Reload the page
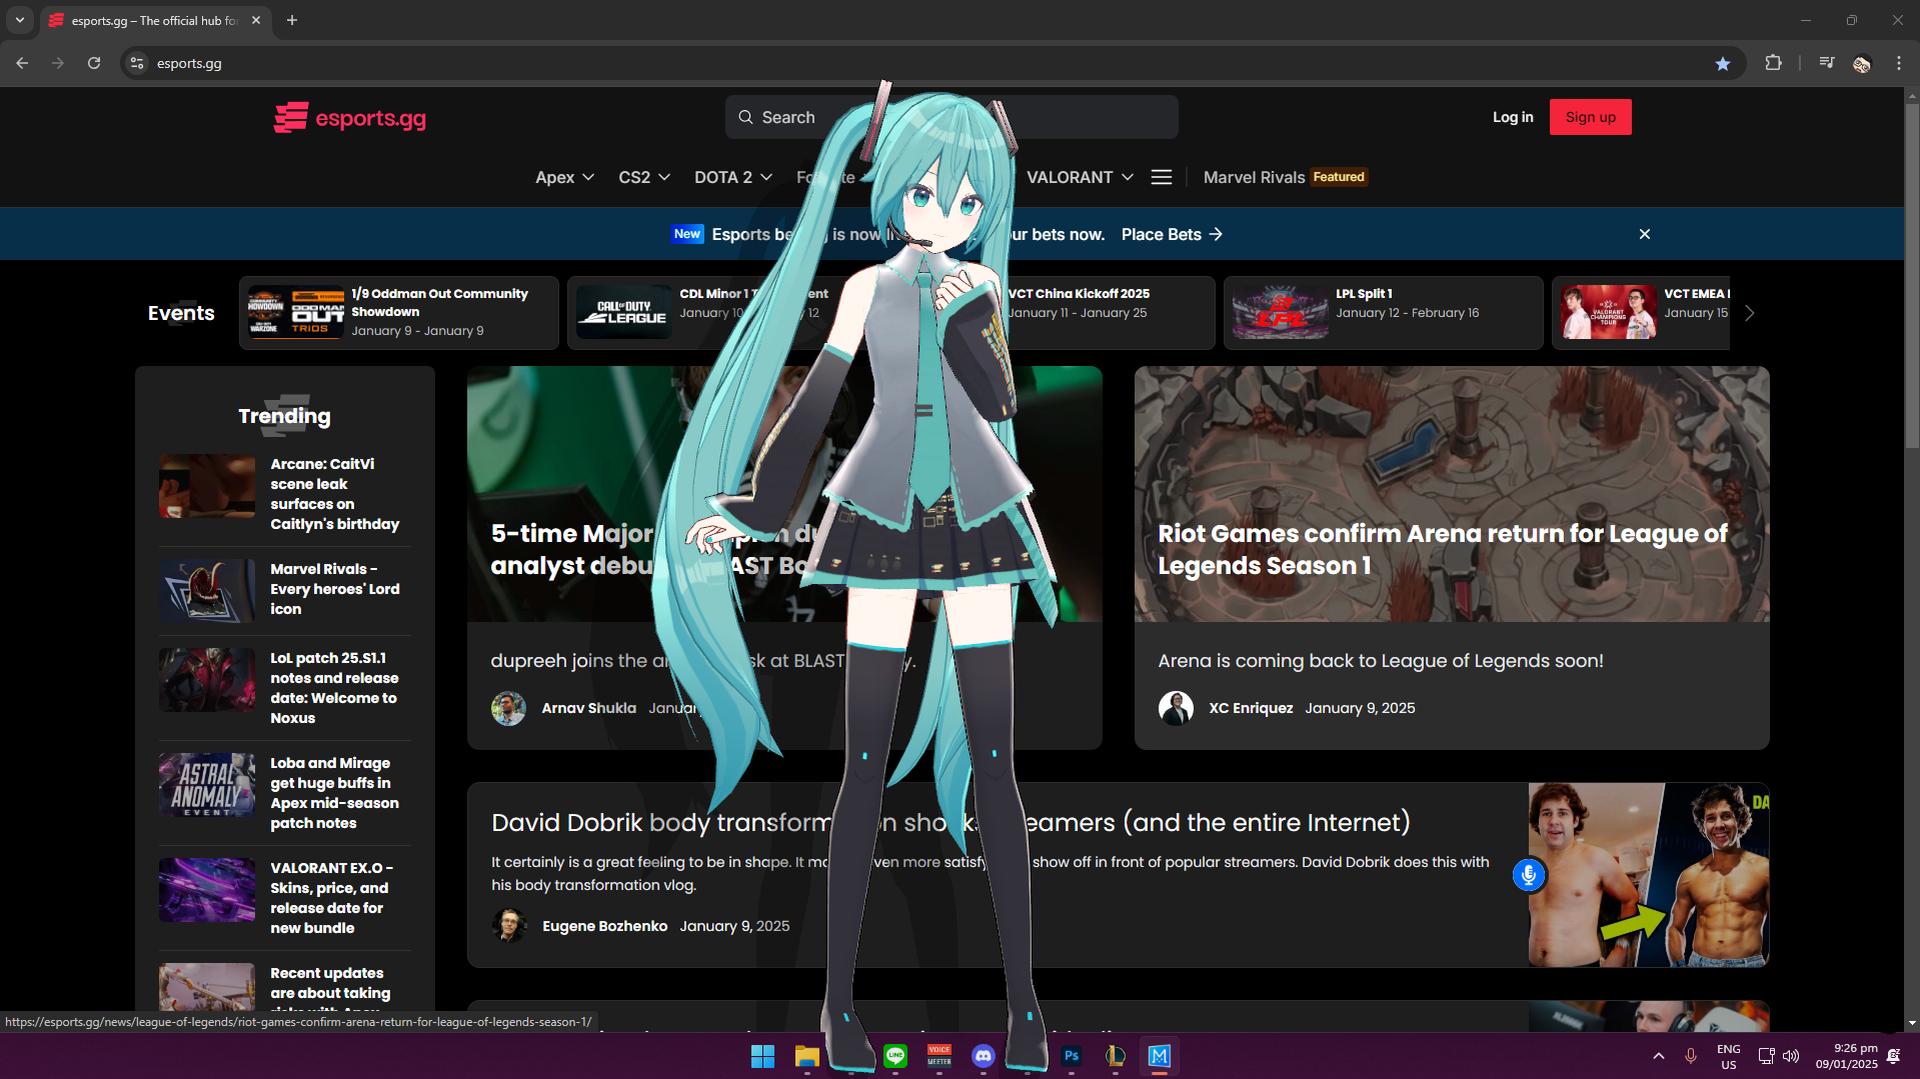Image resolution: width=1920 pixels, height=1079 pixels. (x=94, y=63)
